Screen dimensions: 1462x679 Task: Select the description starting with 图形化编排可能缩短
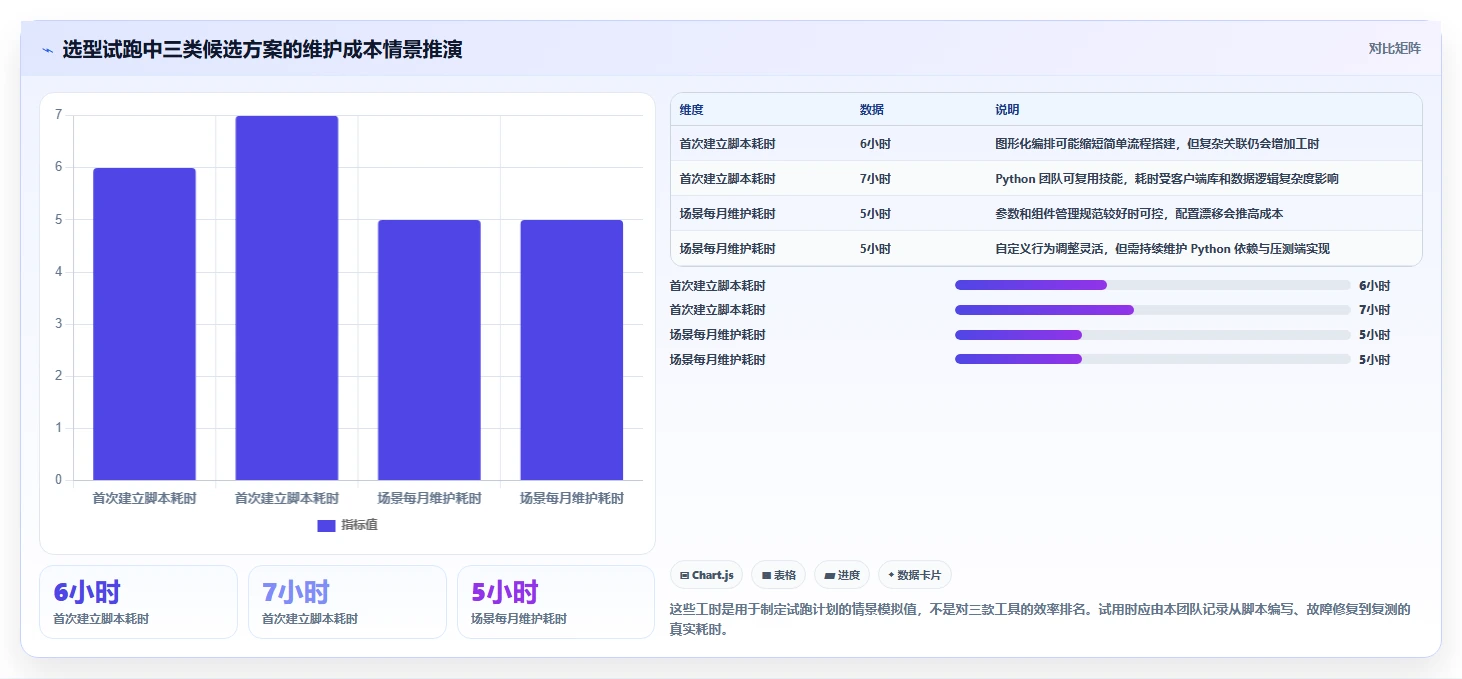1157,144
